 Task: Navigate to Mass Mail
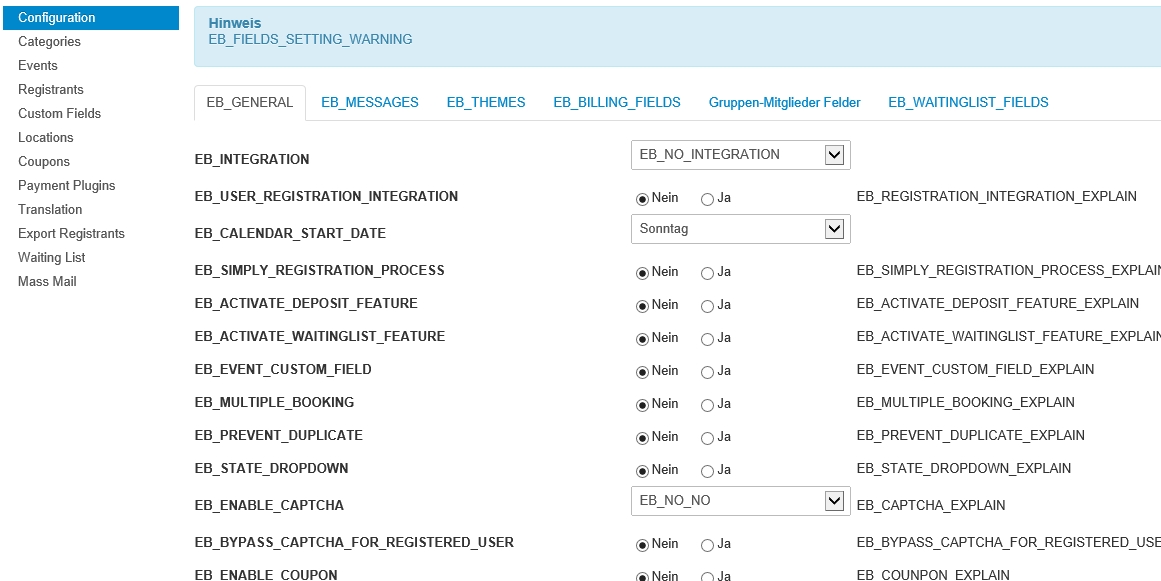click(x=47, y=282)
